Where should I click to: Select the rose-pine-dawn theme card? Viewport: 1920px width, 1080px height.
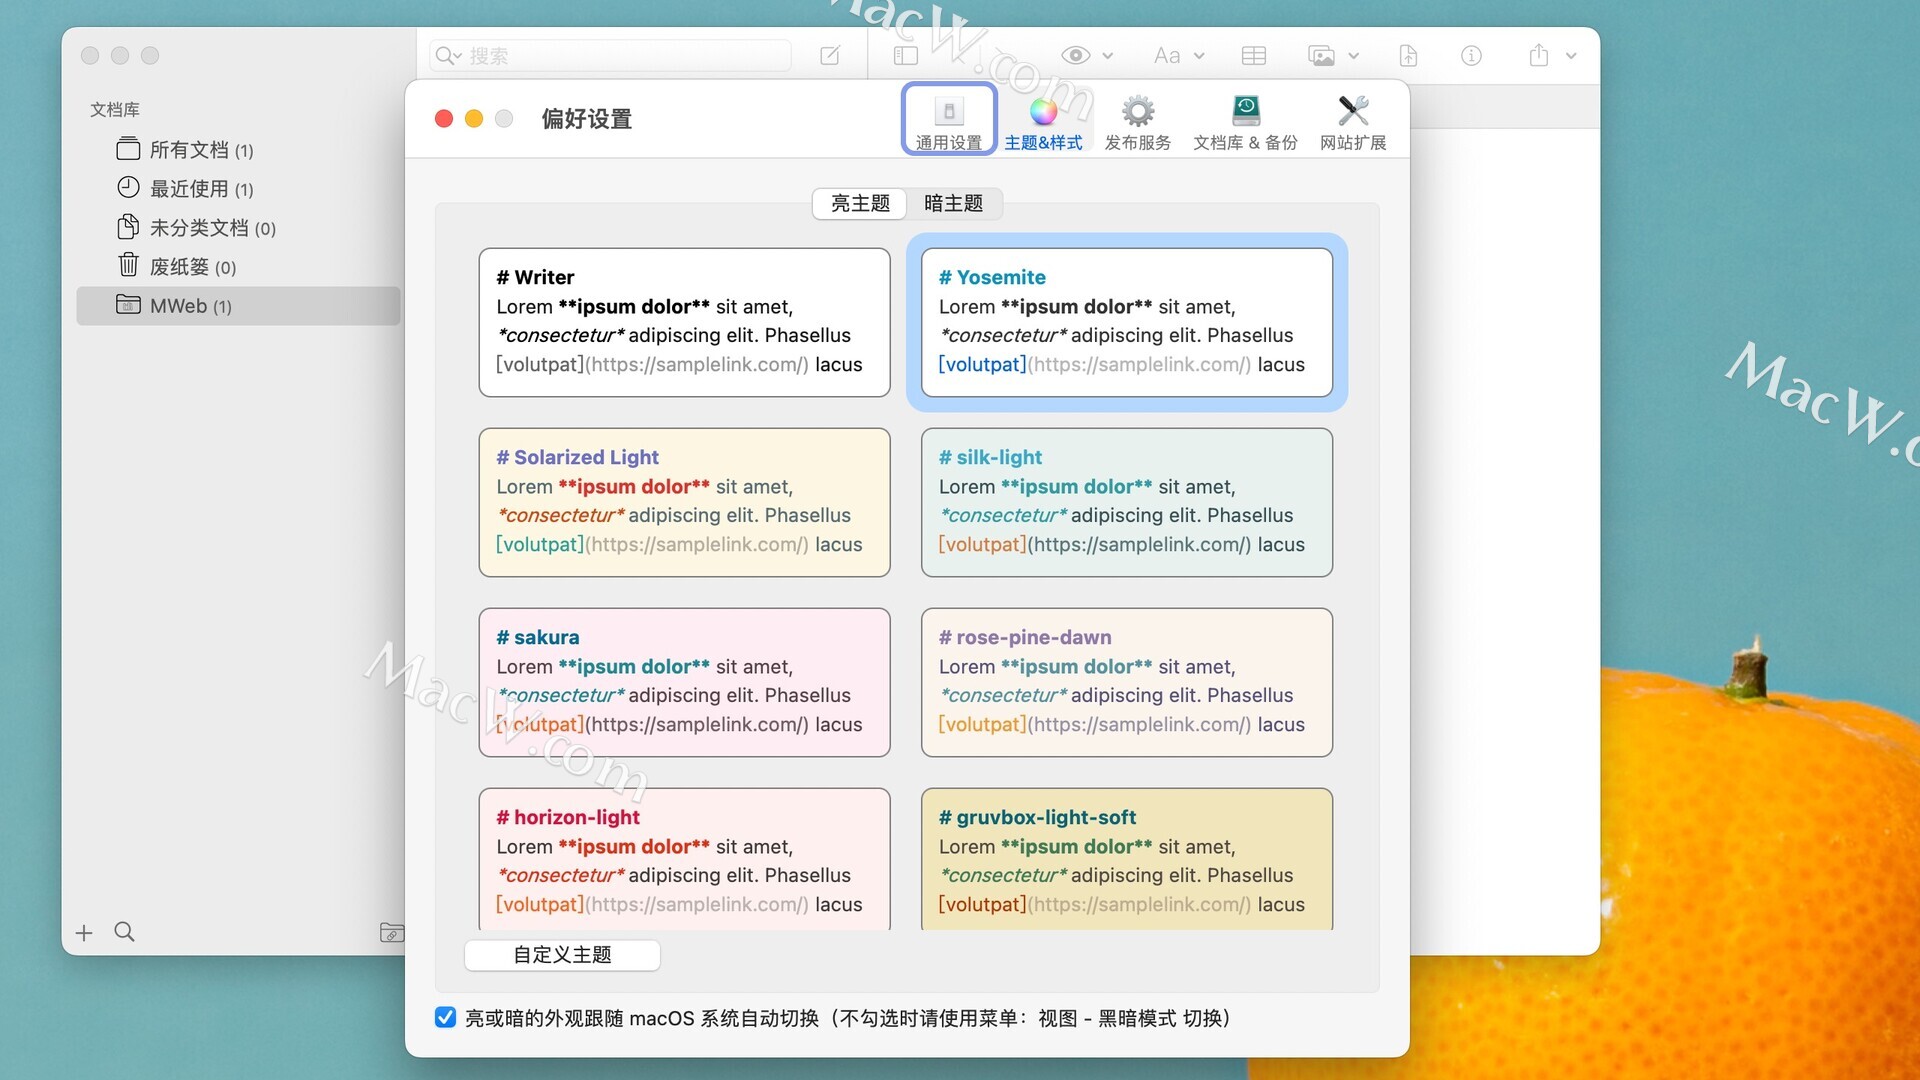click(1126, 682)
